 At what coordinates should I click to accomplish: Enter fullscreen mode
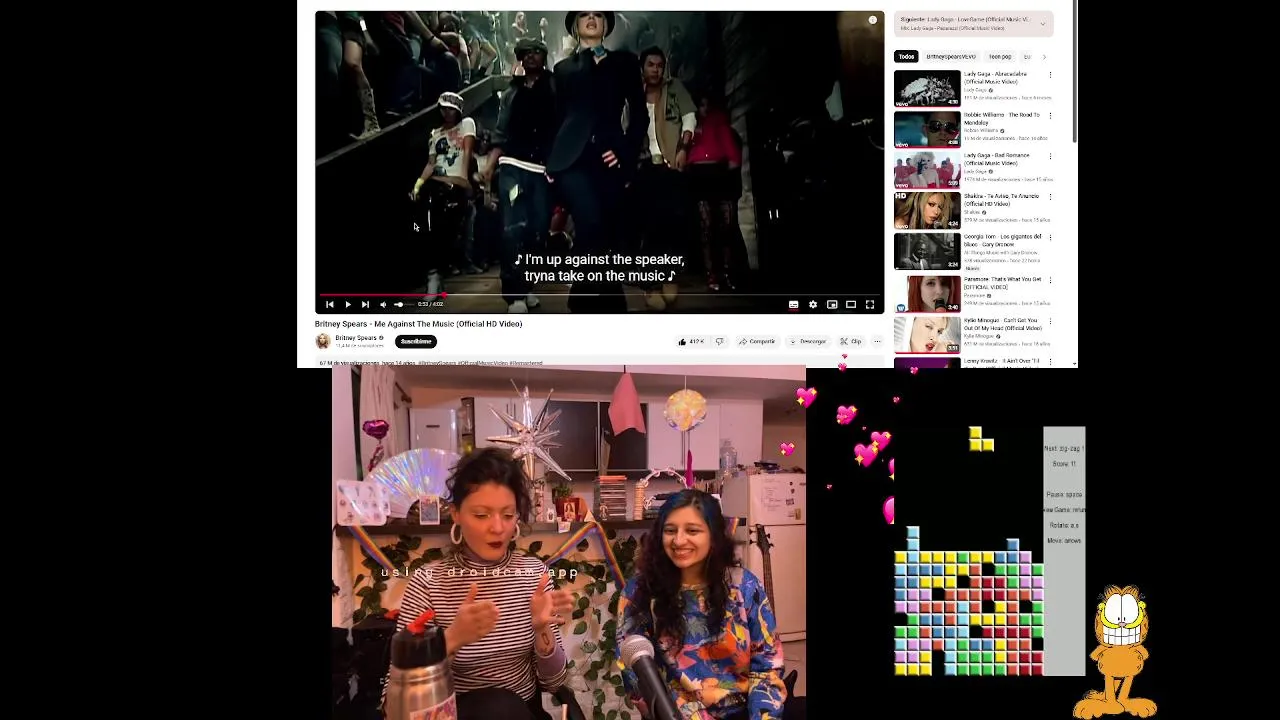pos(870,304)
